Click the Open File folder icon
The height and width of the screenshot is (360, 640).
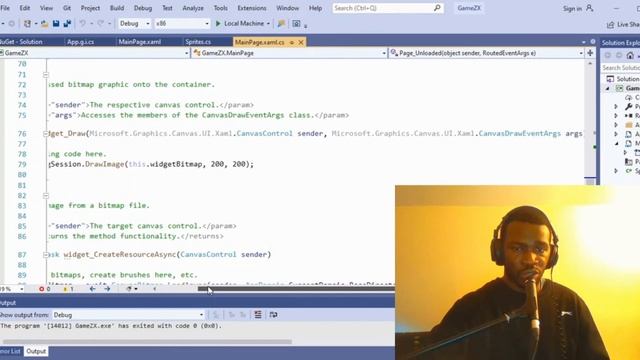click(44, 24)
